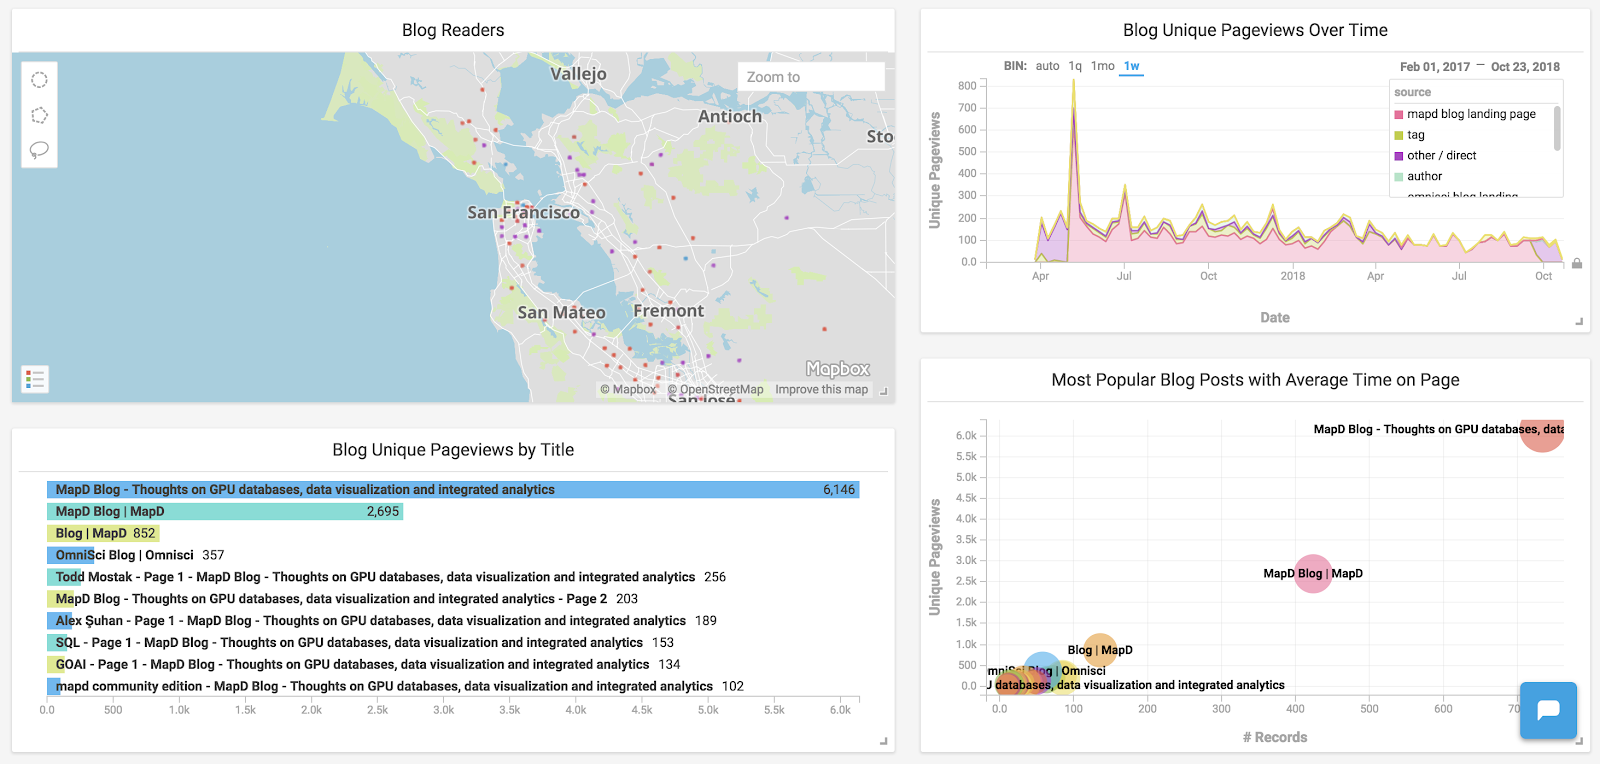The height and width of the screenshot is (764, 1600).
Task: Click the Blog Unique Pageviews Over Time title
Action: point(1255,30)
